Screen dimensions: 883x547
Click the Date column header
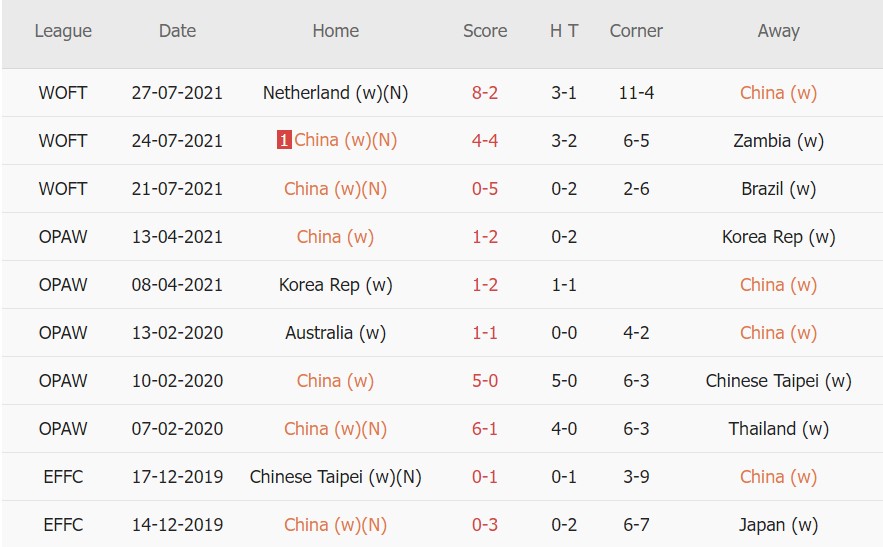point(177,30)
